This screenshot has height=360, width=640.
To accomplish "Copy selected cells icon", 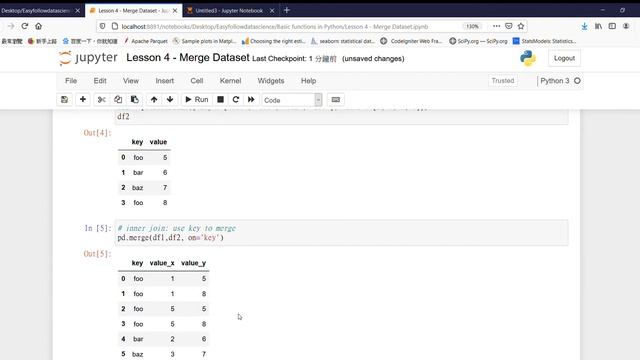I will pos(118,100).
